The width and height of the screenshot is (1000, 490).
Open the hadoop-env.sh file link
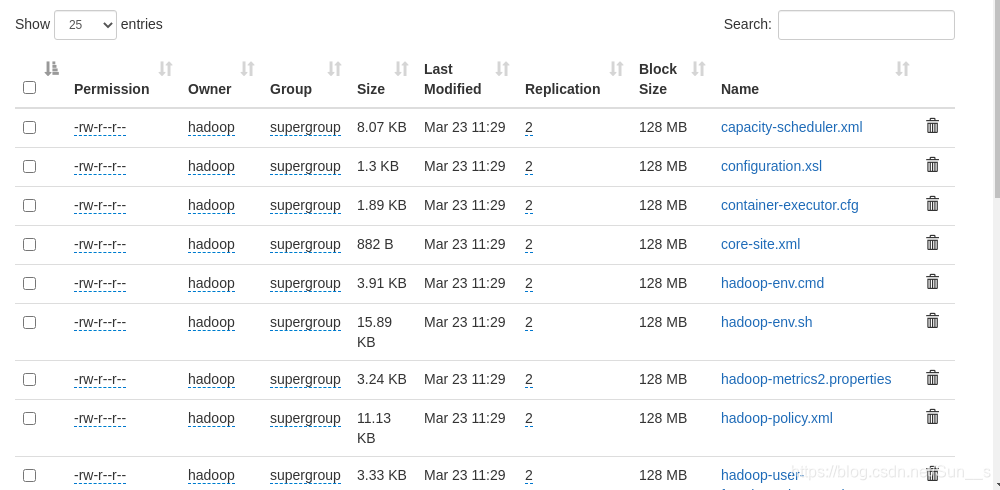766,322
